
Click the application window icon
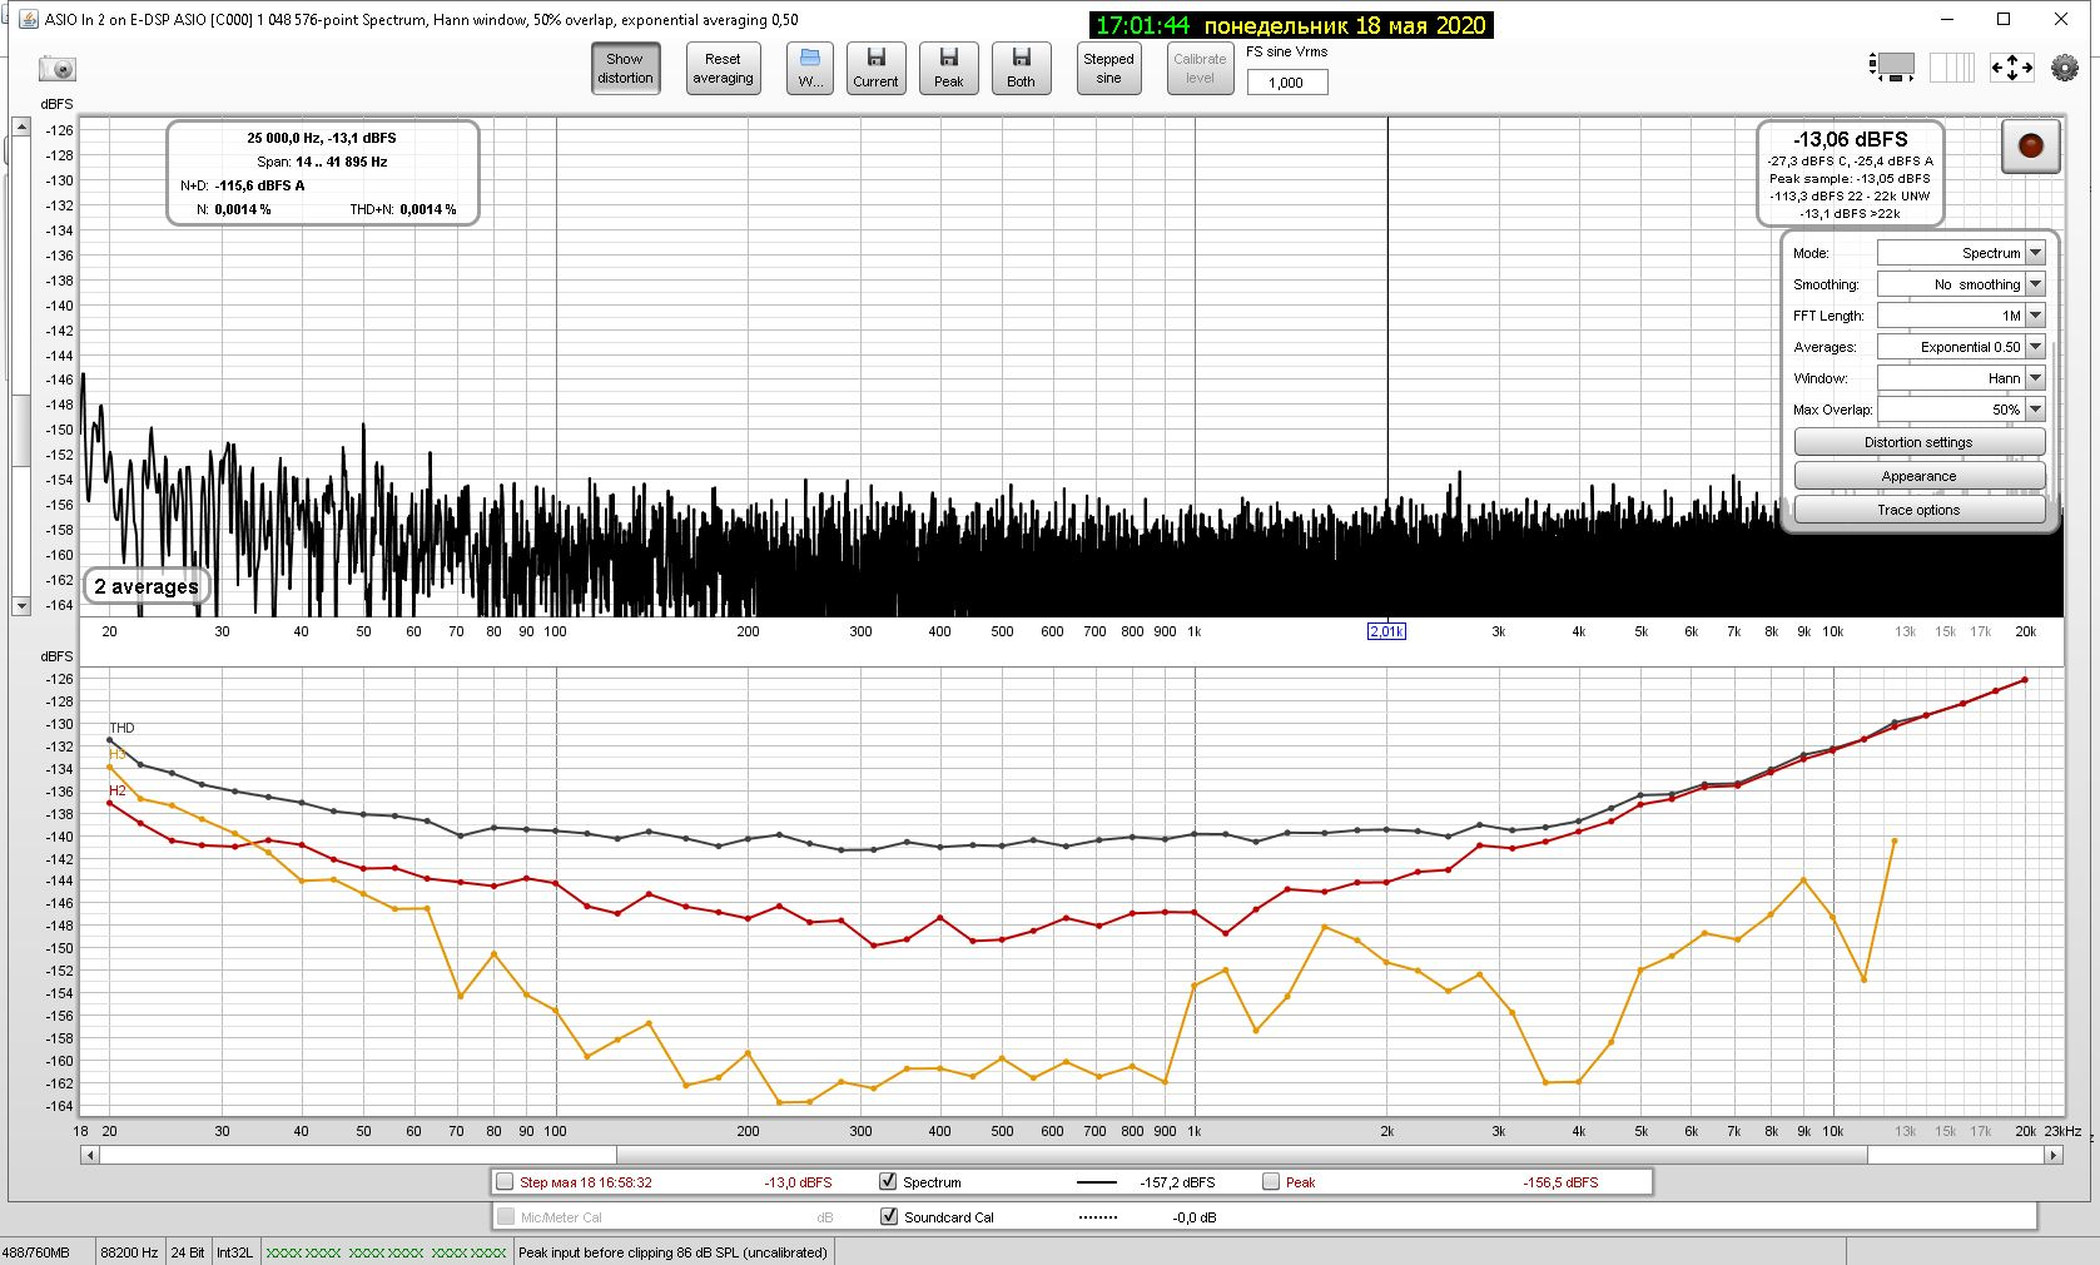coord(29,19)
